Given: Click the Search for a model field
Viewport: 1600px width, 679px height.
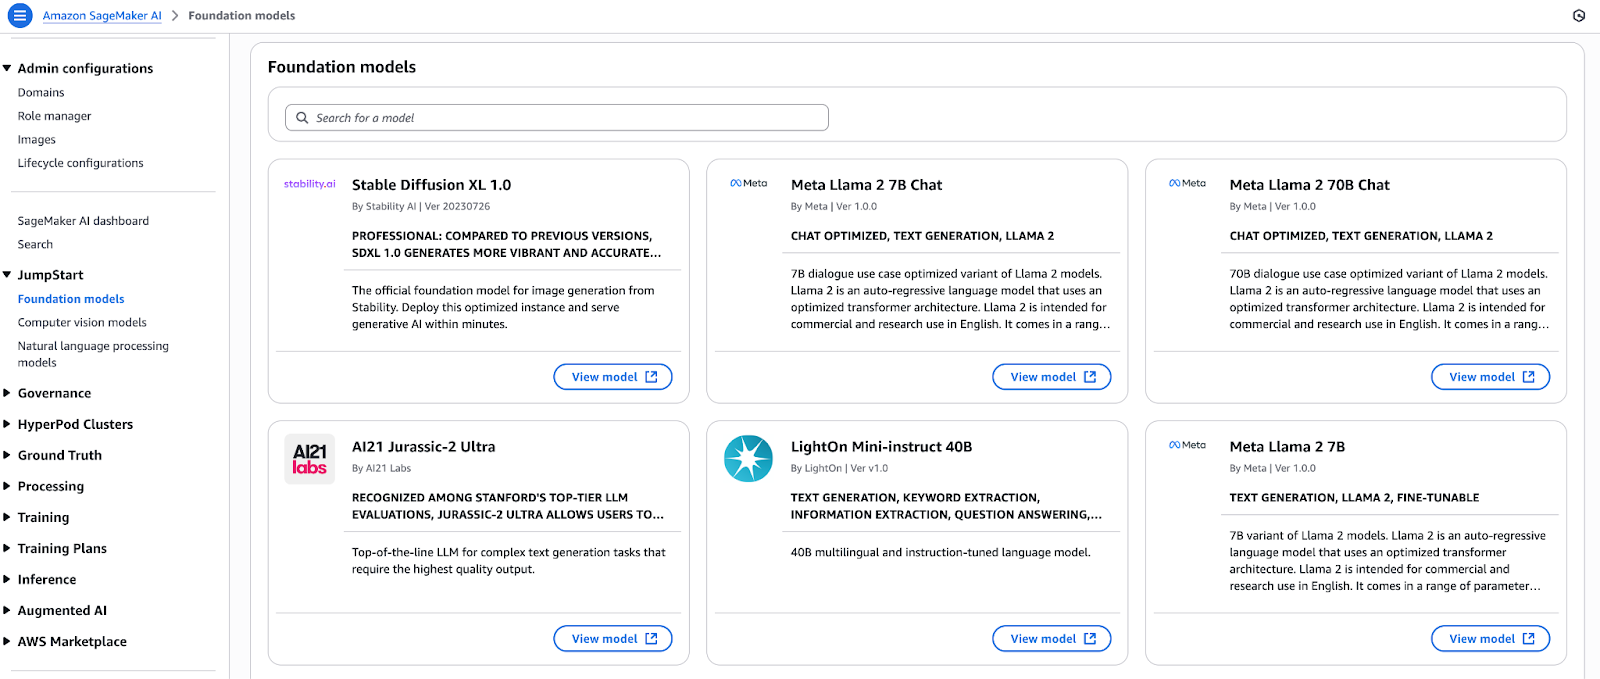Looking at the screenshot, I should point(557,118).
